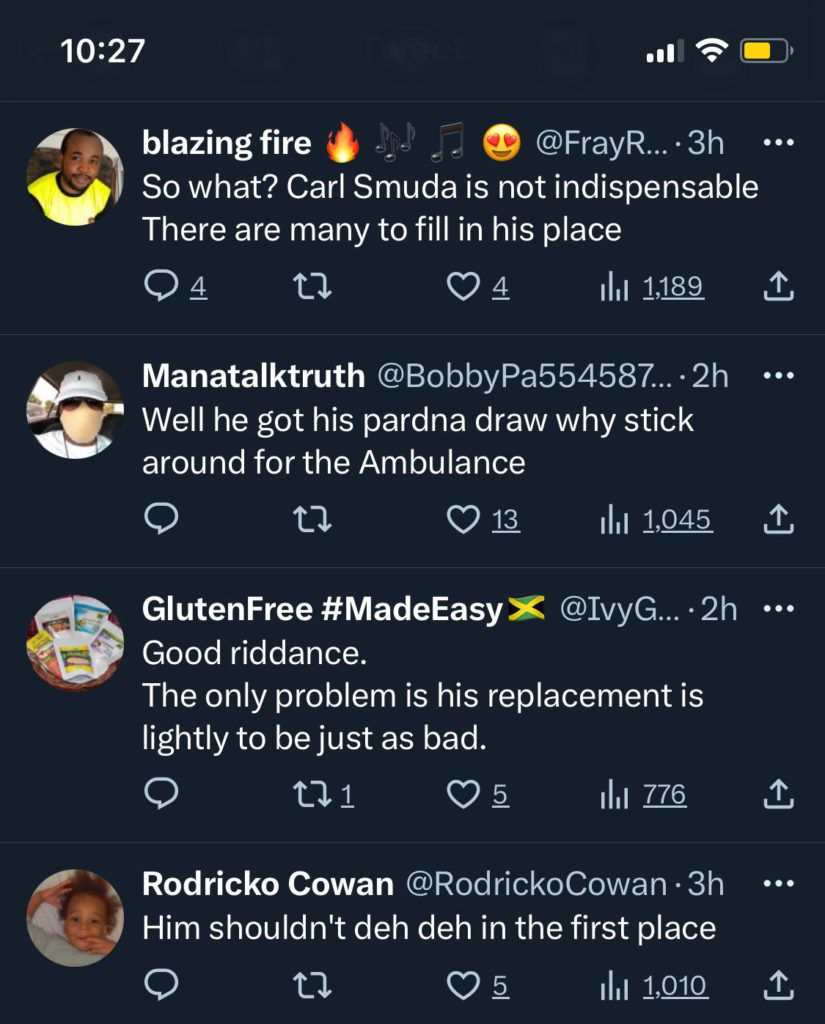825x1024 pixels.
Task: Share the GlutenFree #MadeEasy tweet
Action: (x=779, y=794)
